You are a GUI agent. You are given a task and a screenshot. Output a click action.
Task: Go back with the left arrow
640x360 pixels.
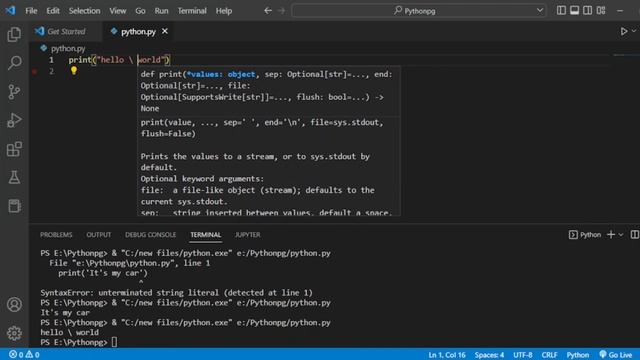(x=268, y=11)
